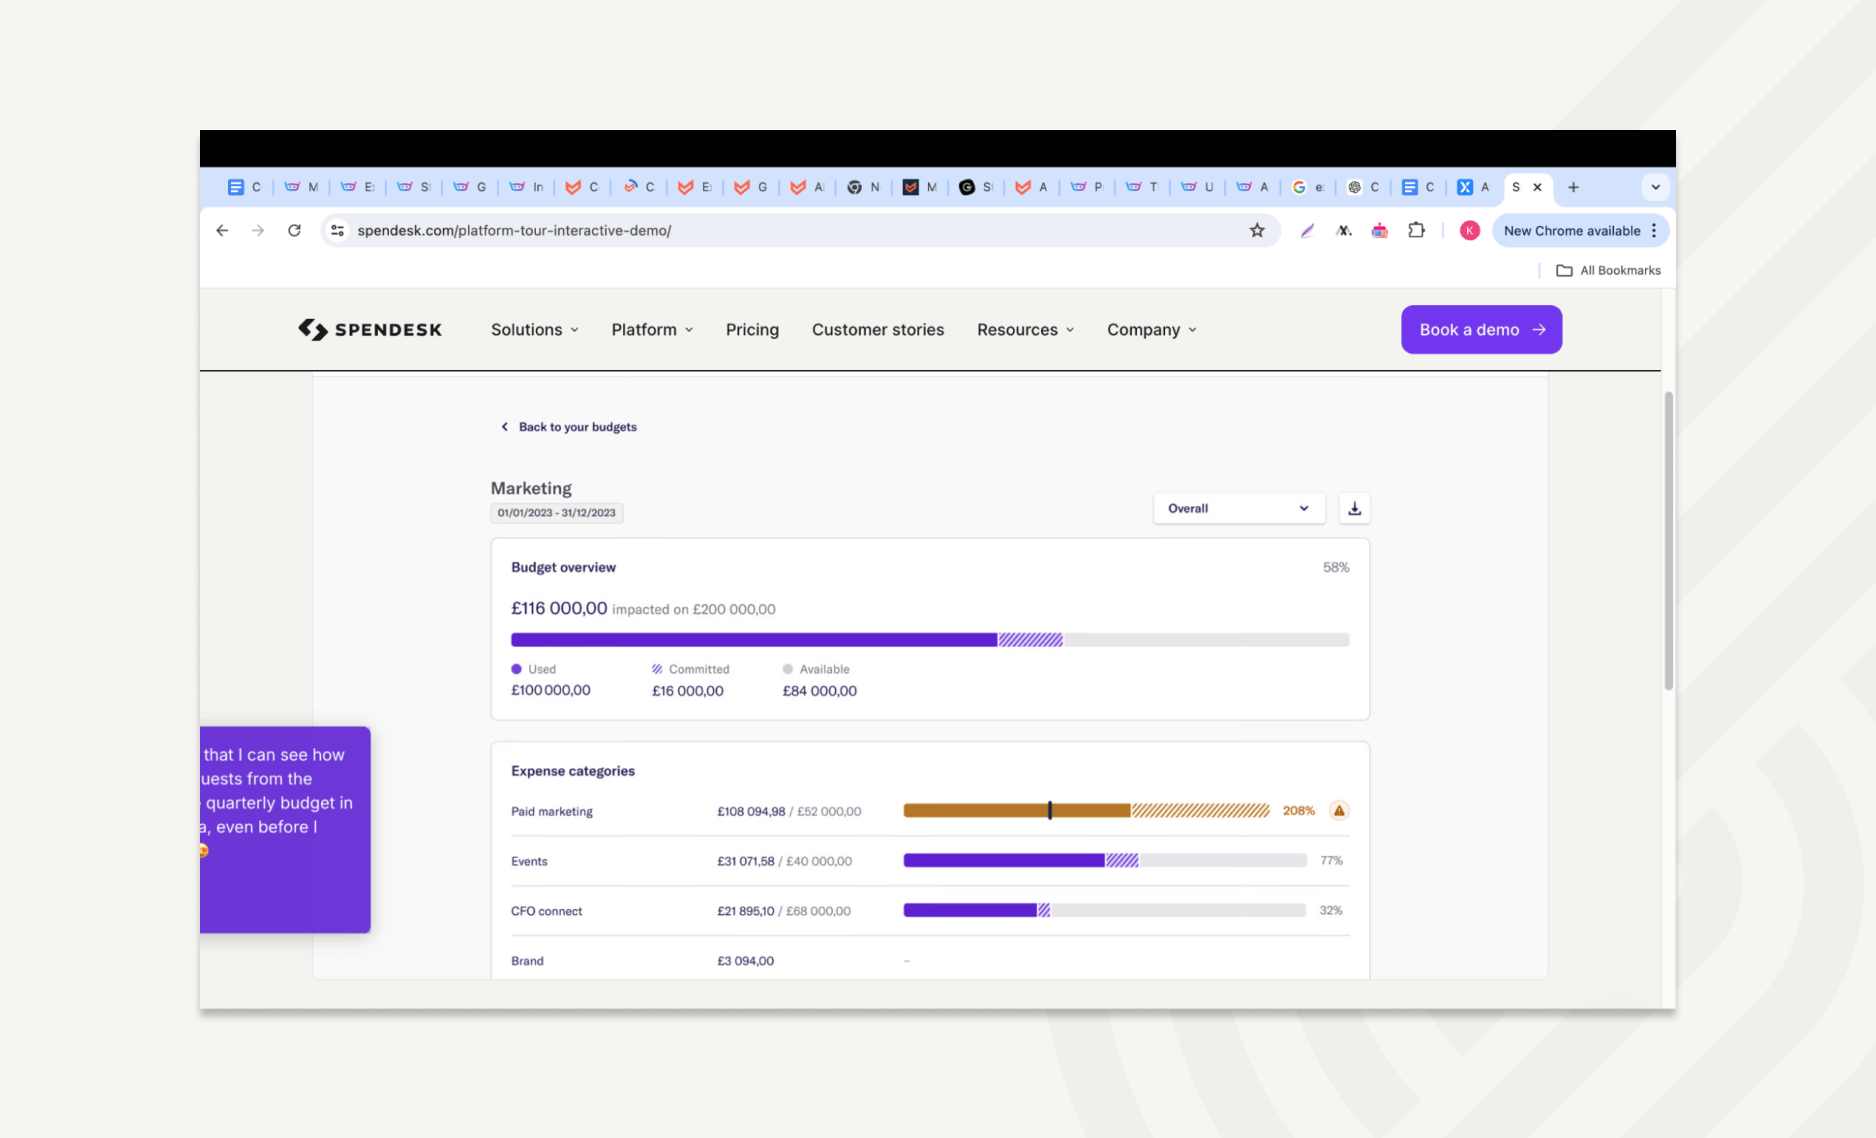Select the Events category row label
This screenshot has width=1876, height=1138.
[529, 861]
